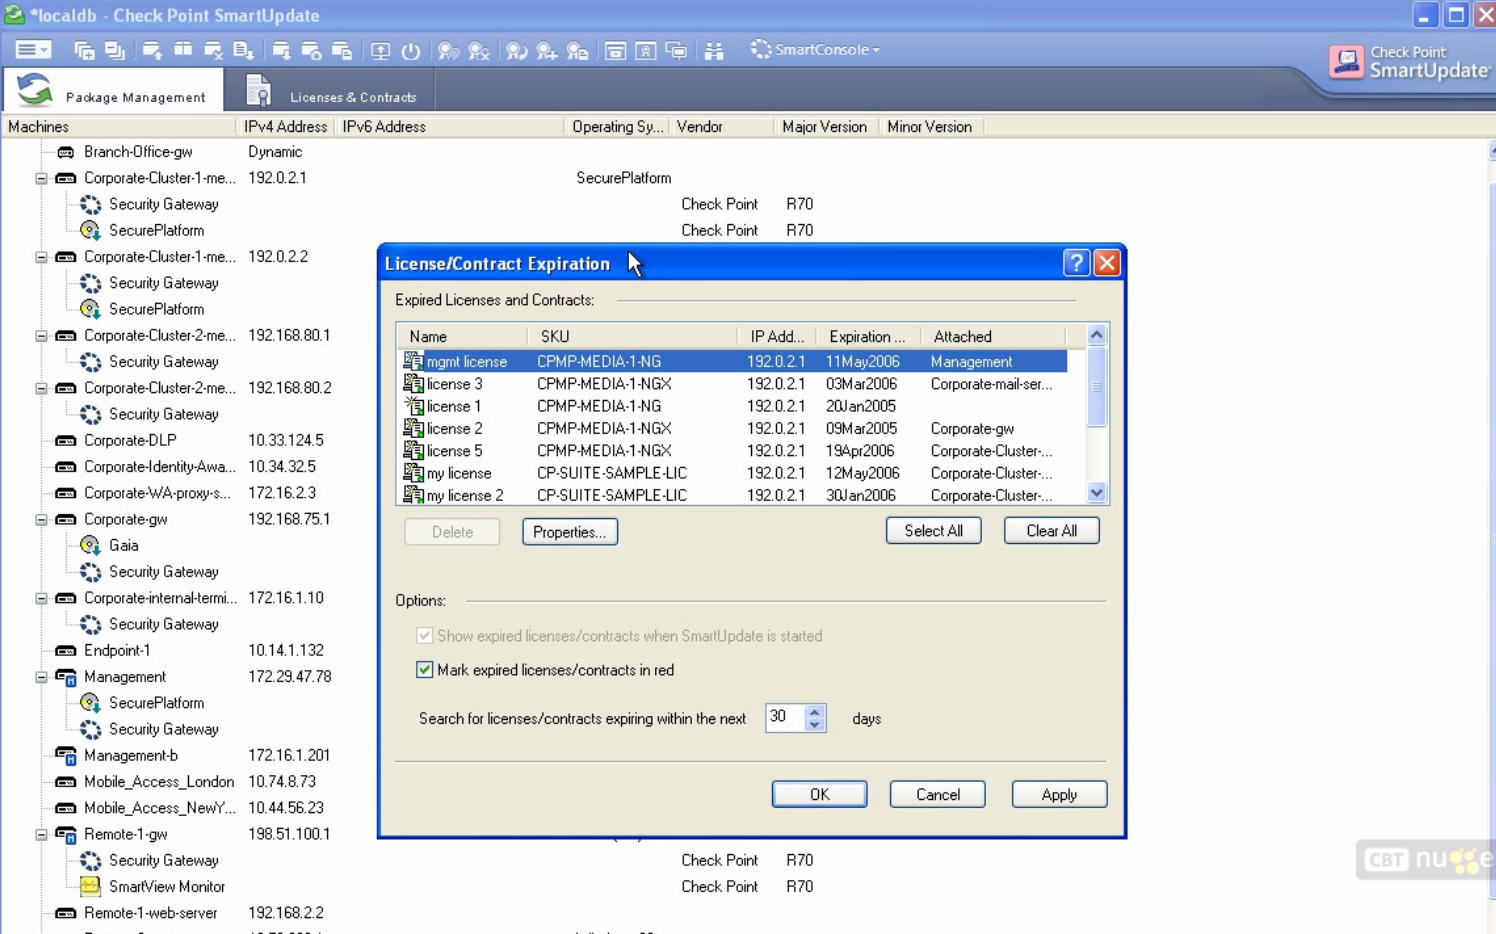Click the Properties... button

click(570, 532)
